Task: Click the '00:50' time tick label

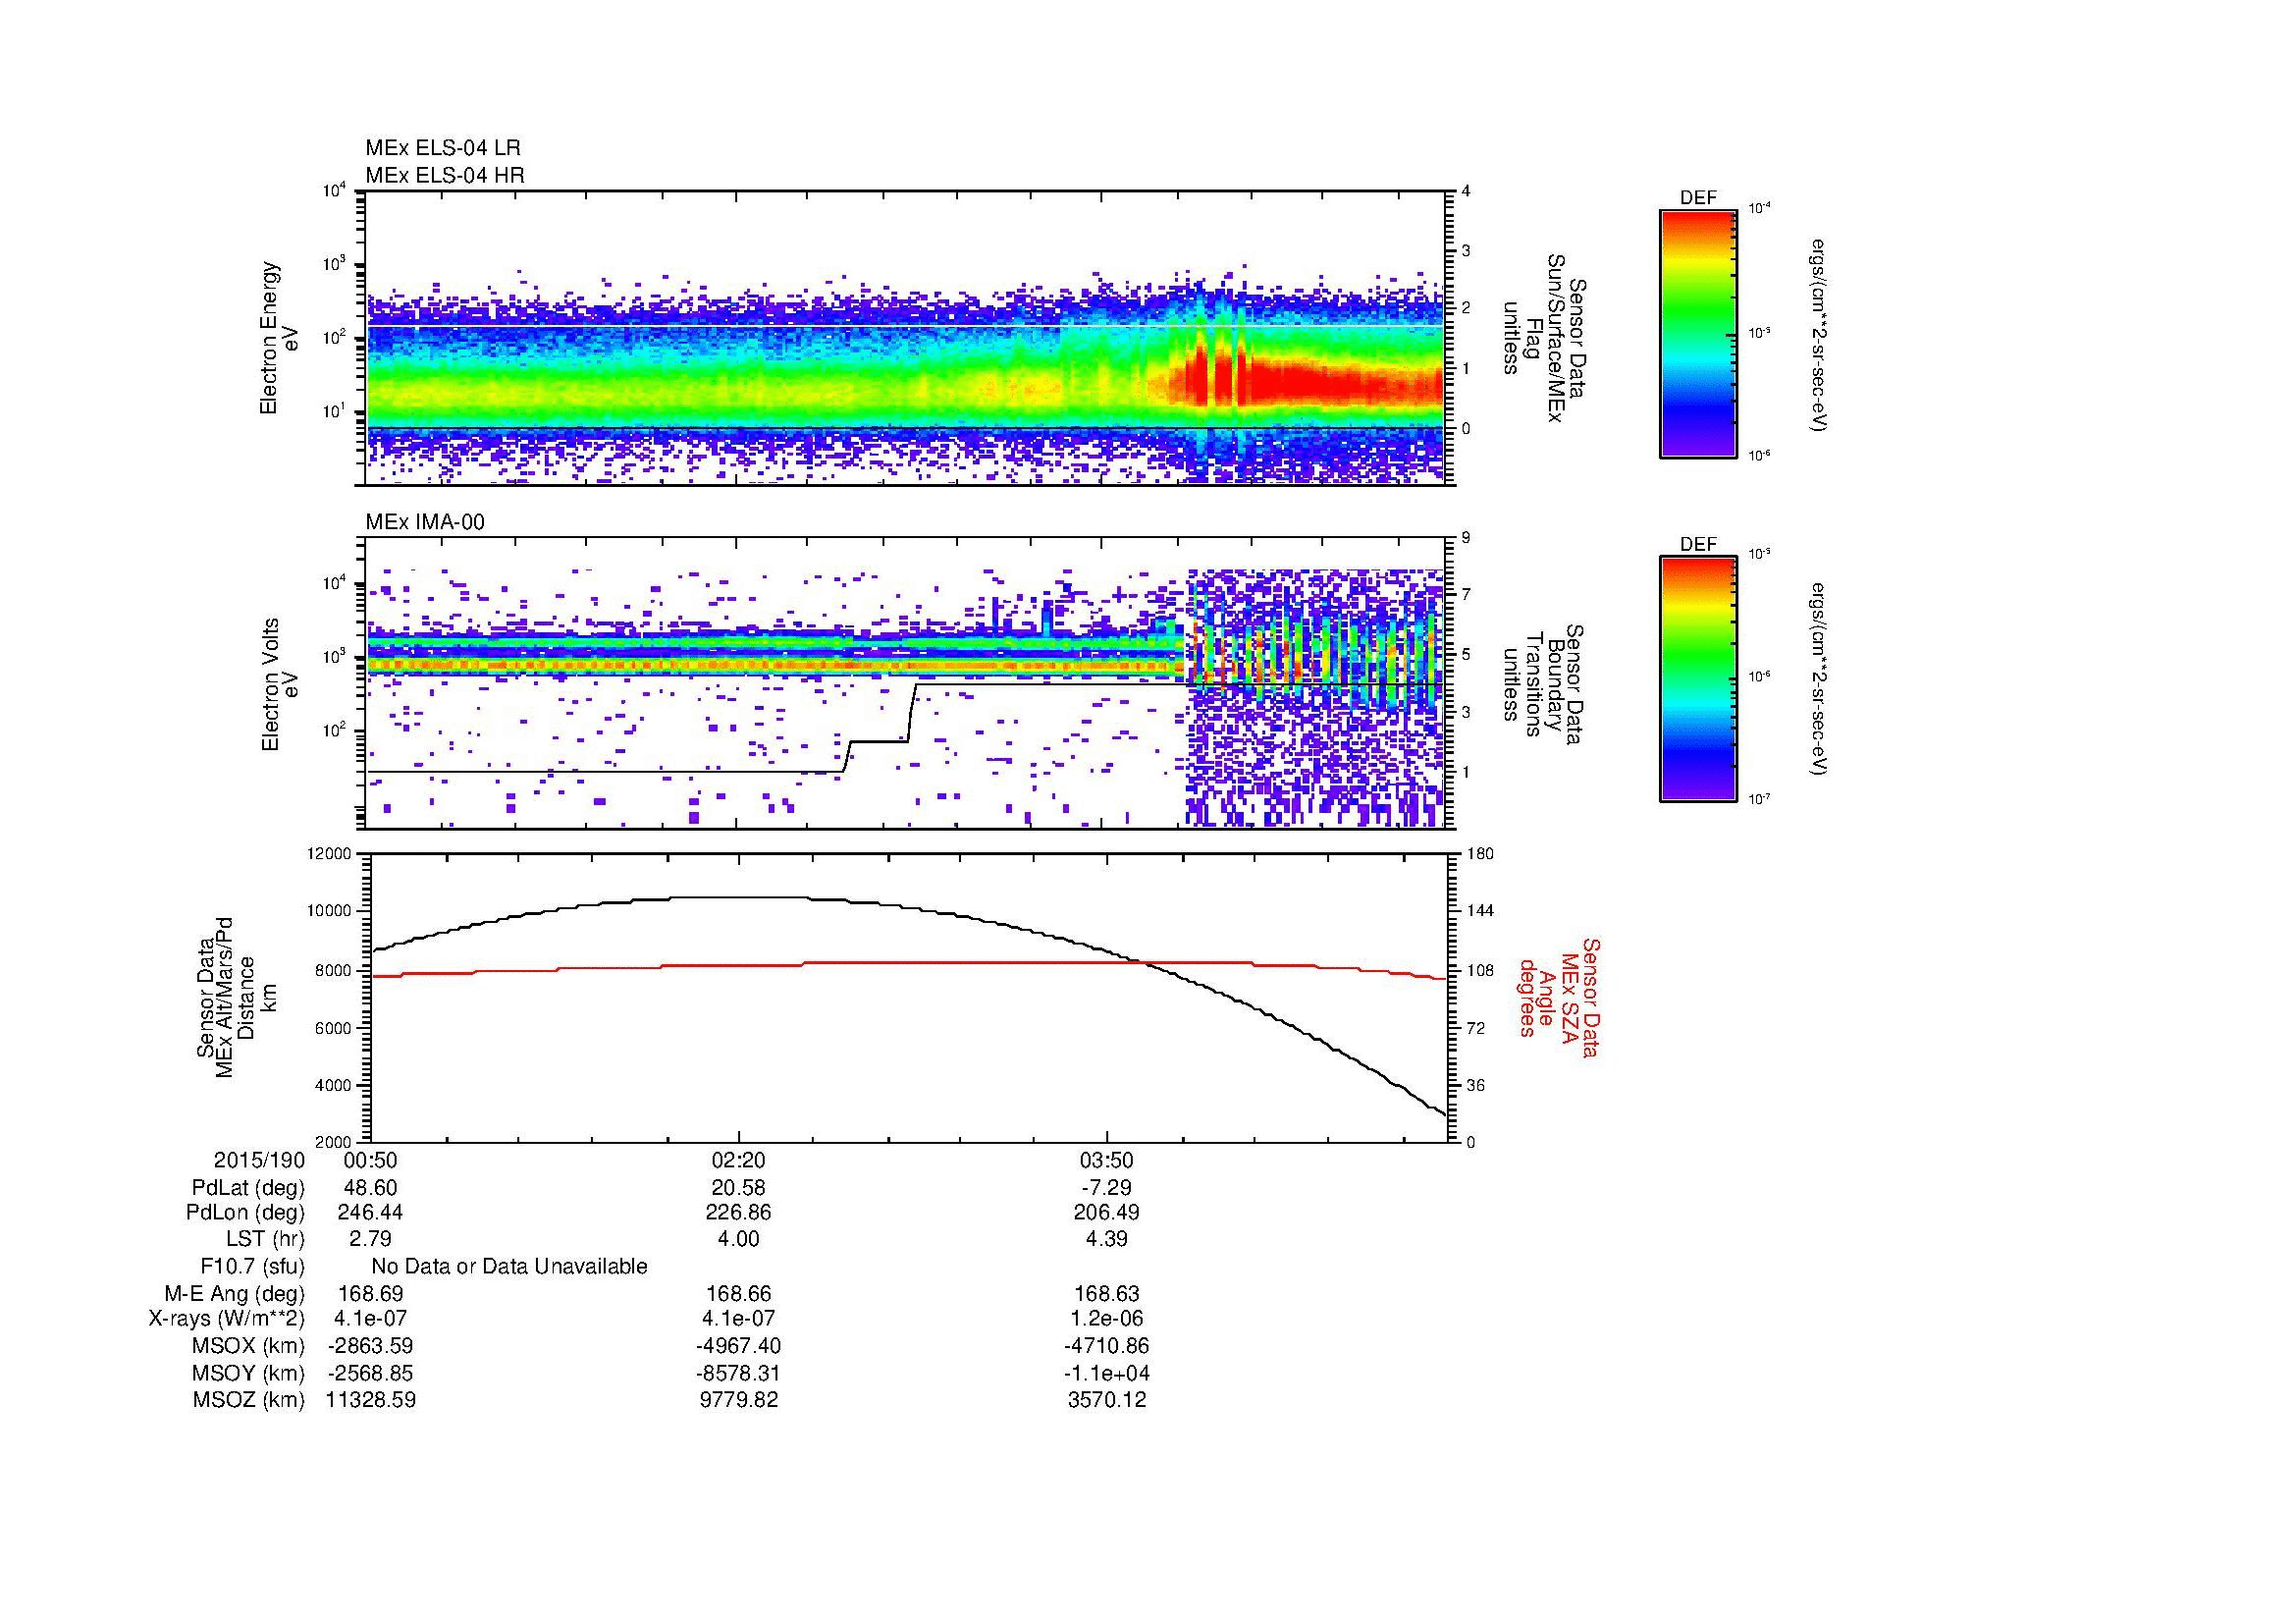Action: click(x=371, y=1160)
